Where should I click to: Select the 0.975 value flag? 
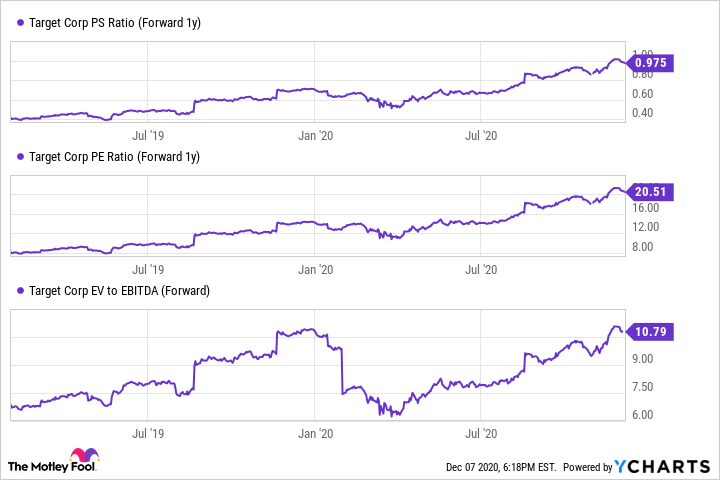point(652,63)
